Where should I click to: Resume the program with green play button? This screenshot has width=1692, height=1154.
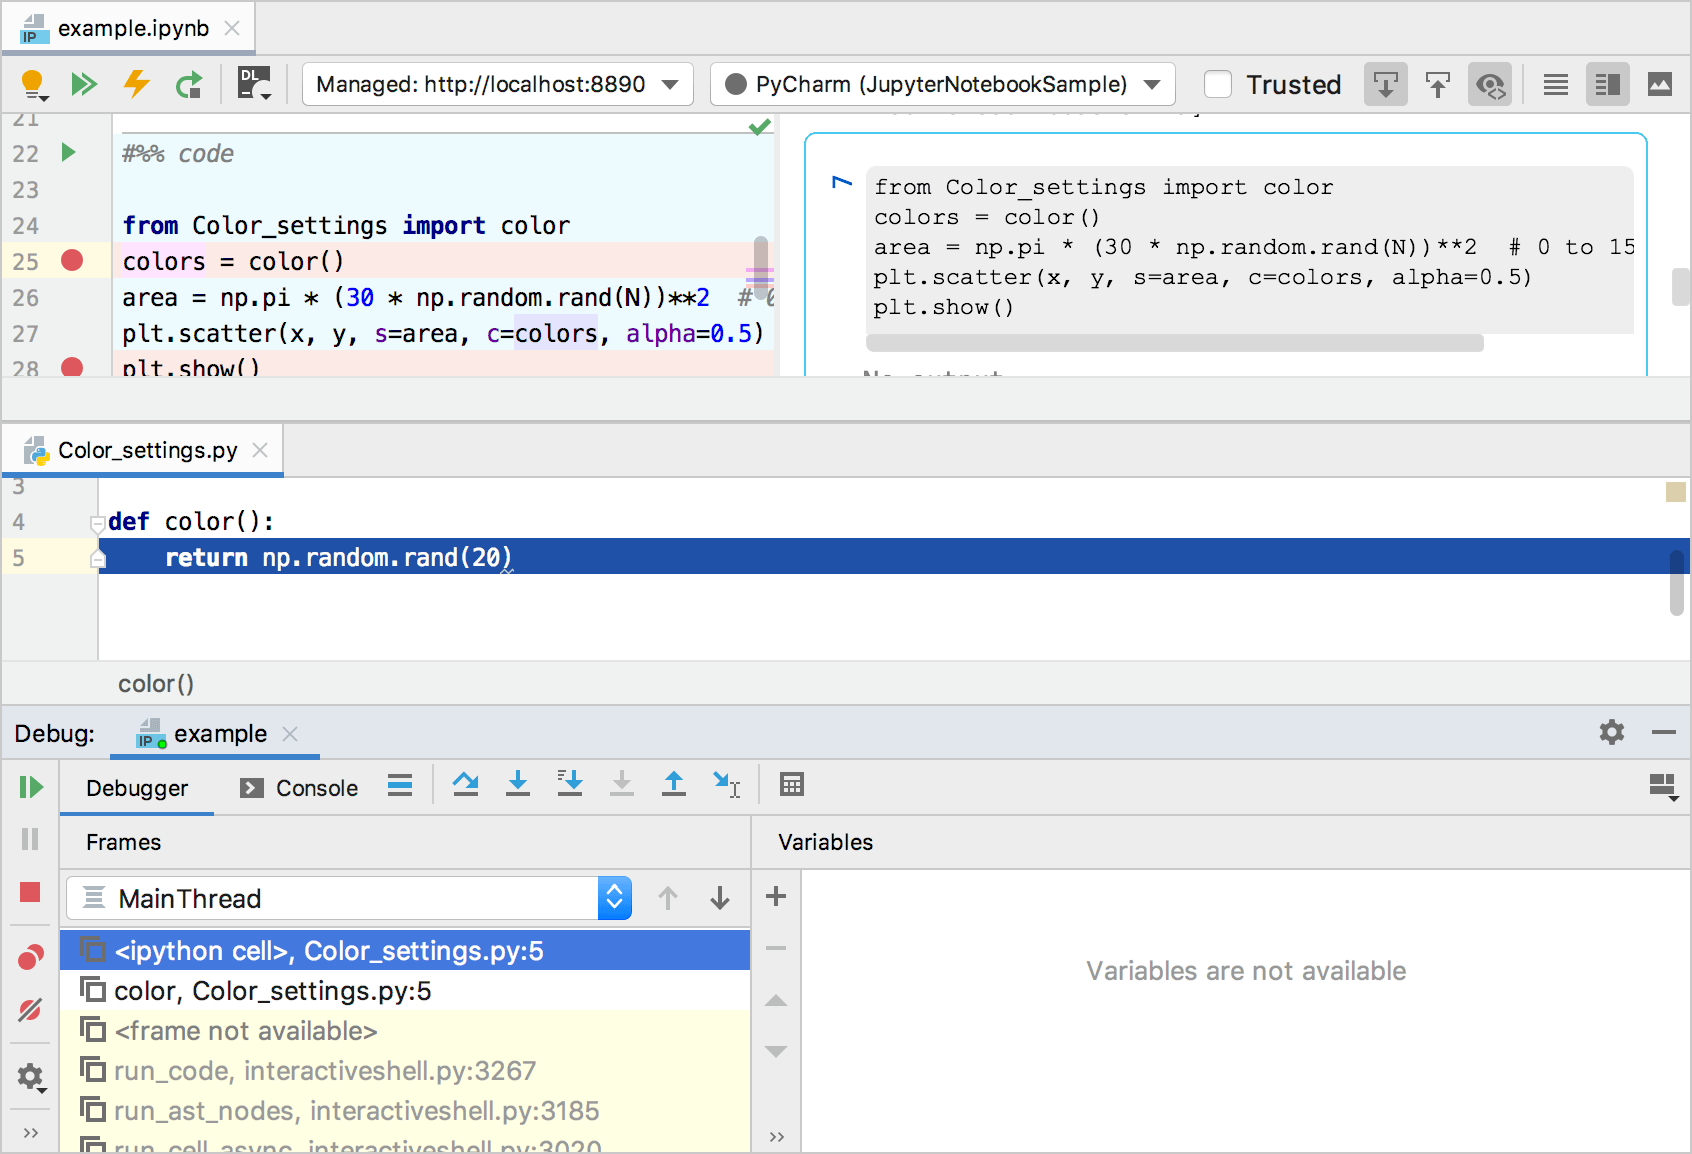tap(29, 787)
